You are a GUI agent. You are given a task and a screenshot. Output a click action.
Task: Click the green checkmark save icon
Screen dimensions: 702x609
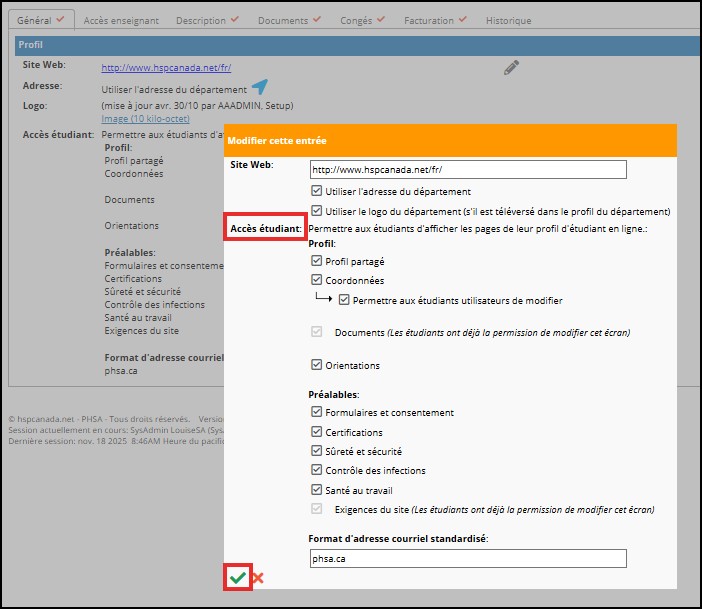(237, 578)
